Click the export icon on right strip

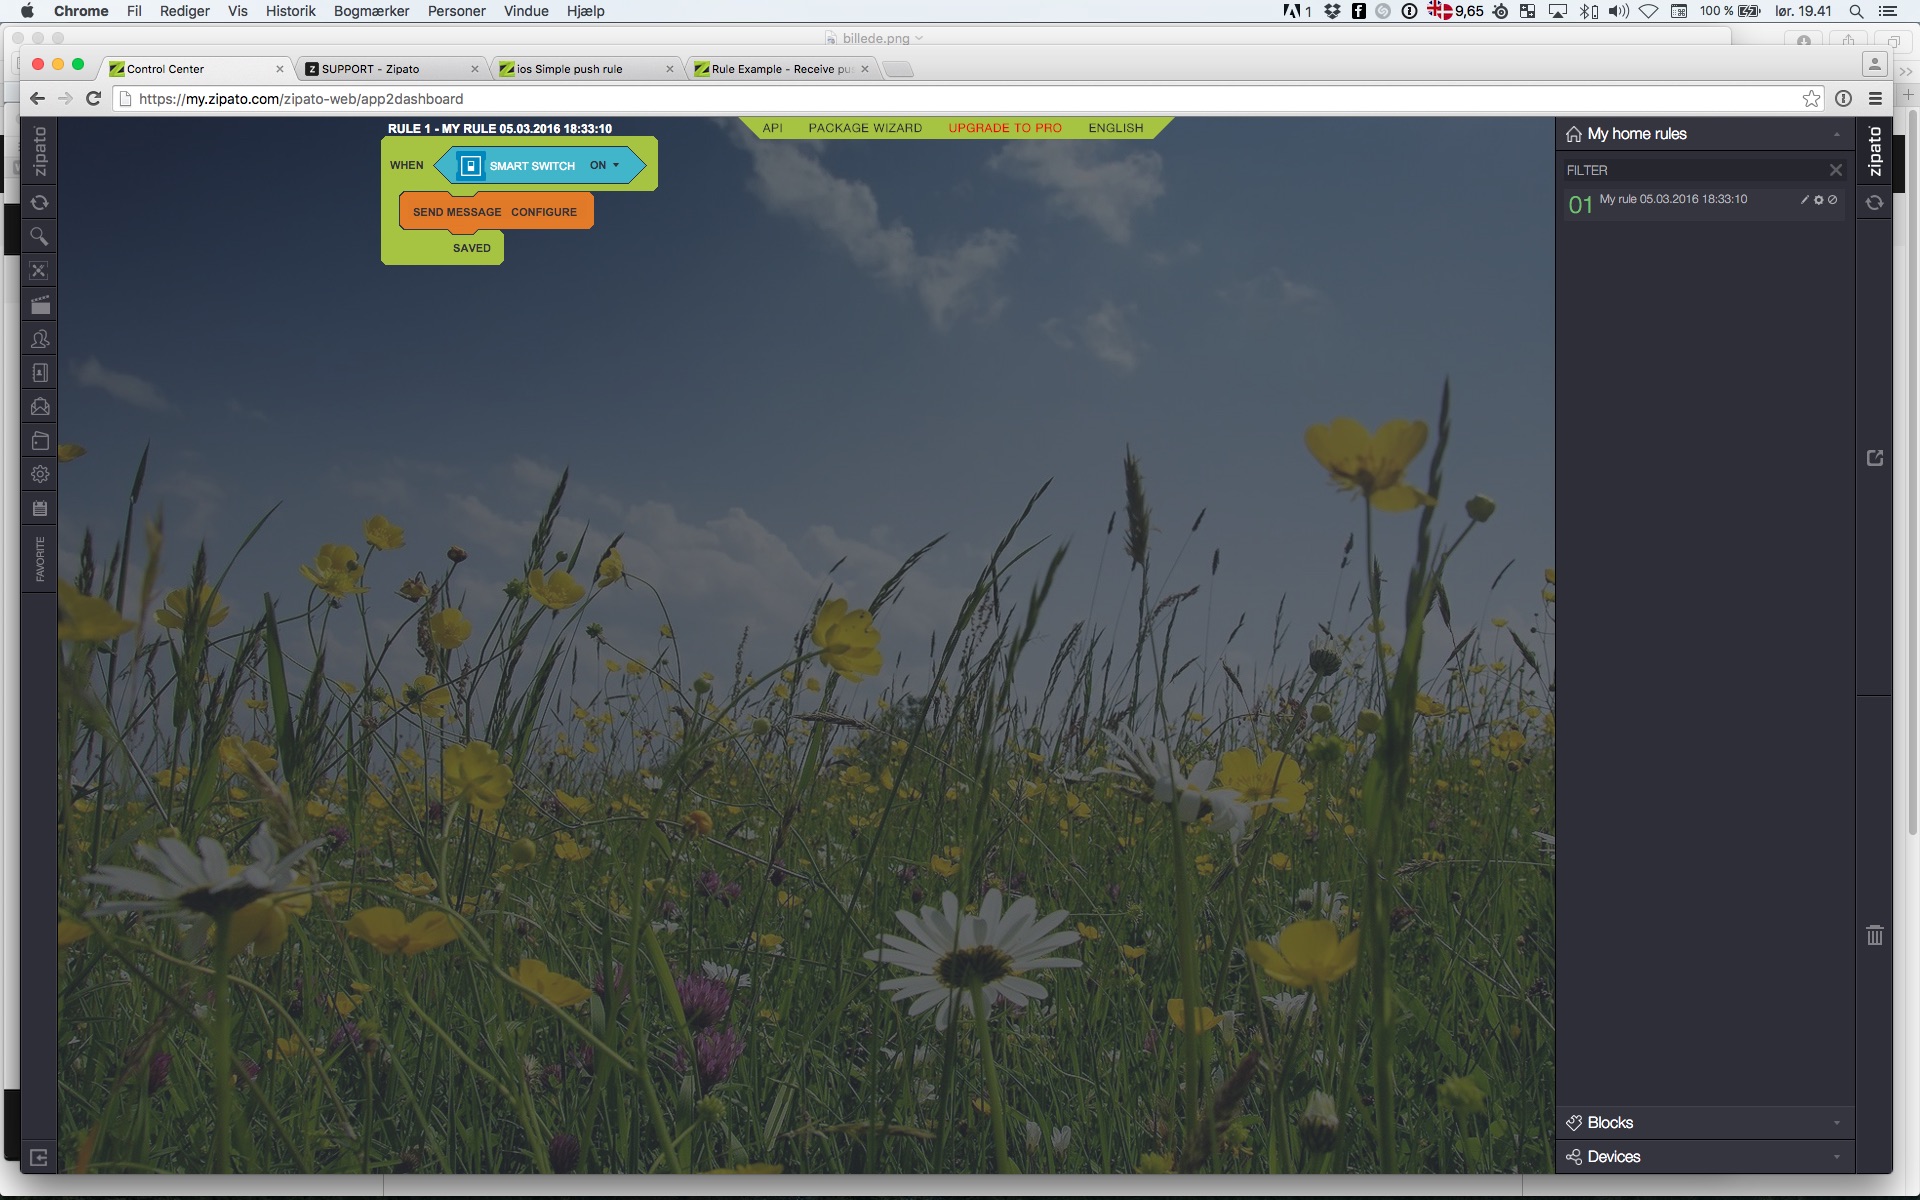1875,458
